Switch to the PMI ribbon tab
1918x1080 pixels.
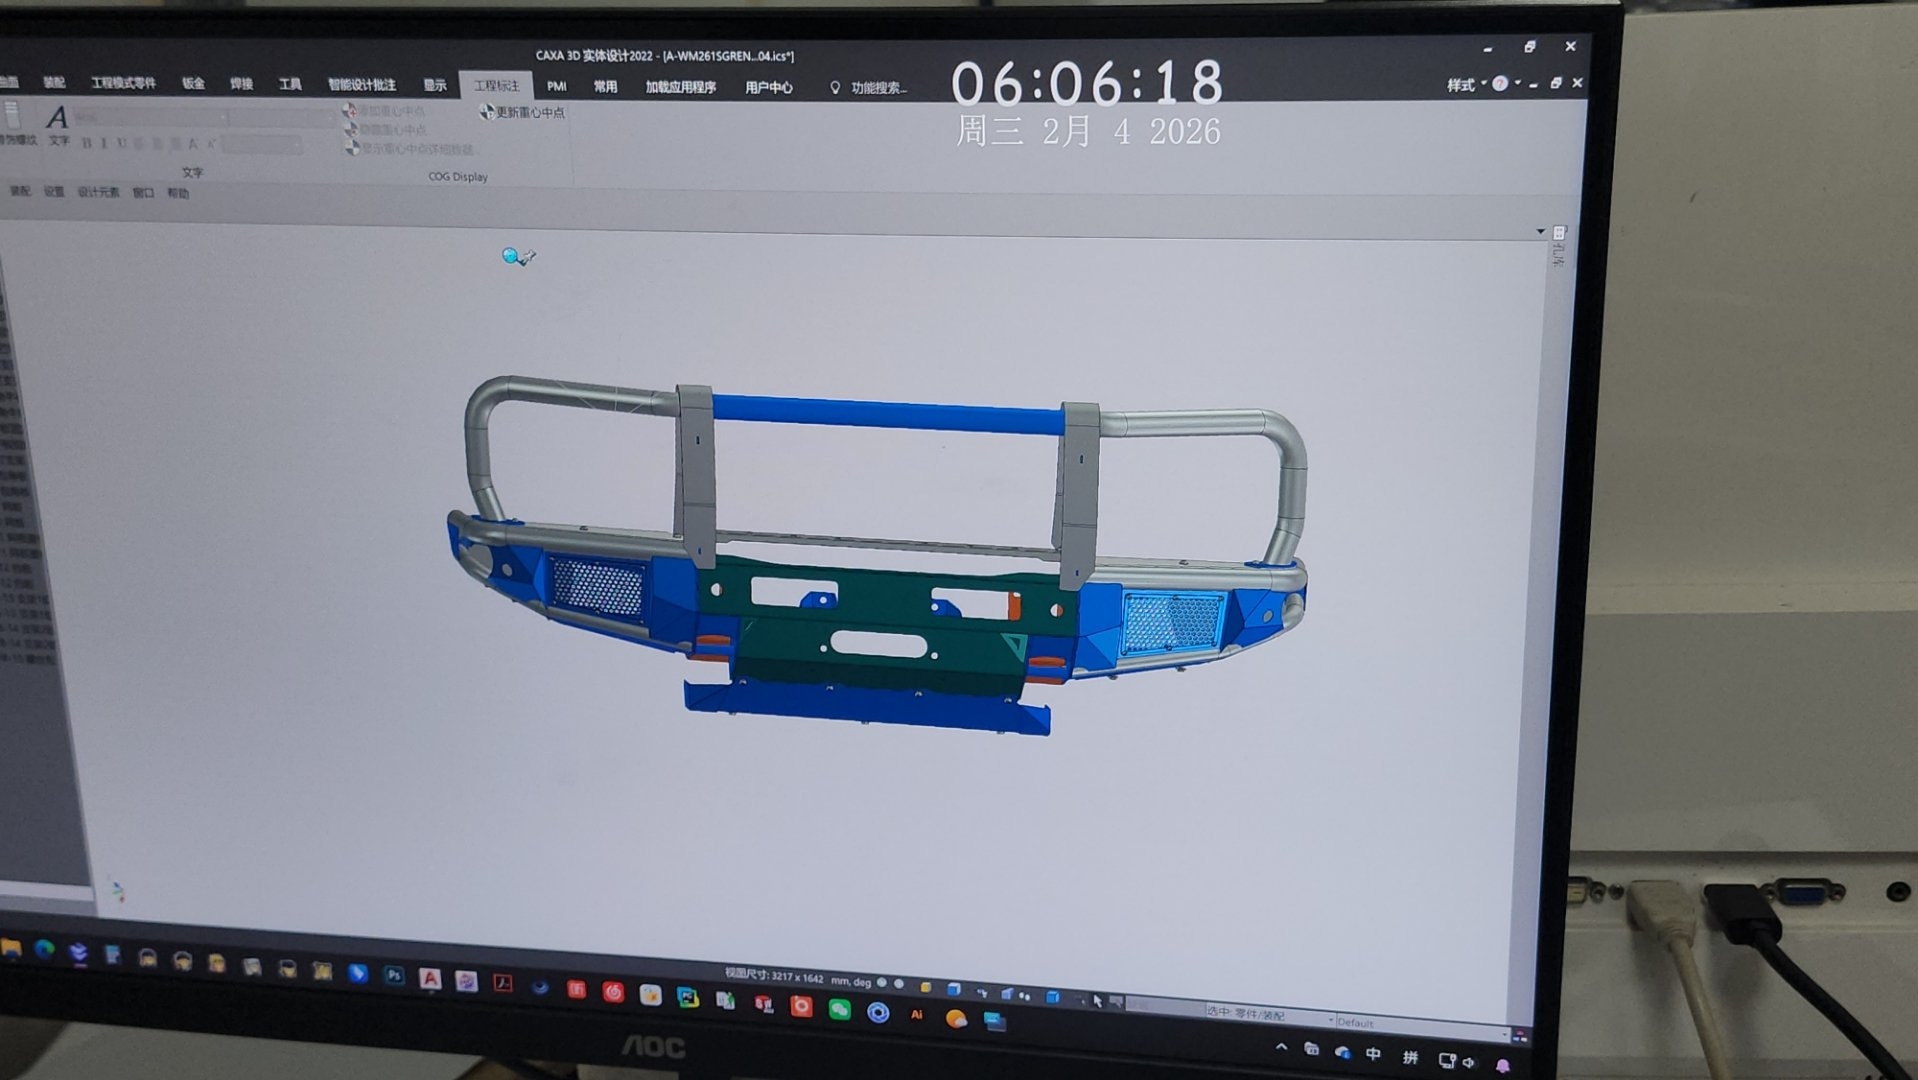click(x=557, y=87)
